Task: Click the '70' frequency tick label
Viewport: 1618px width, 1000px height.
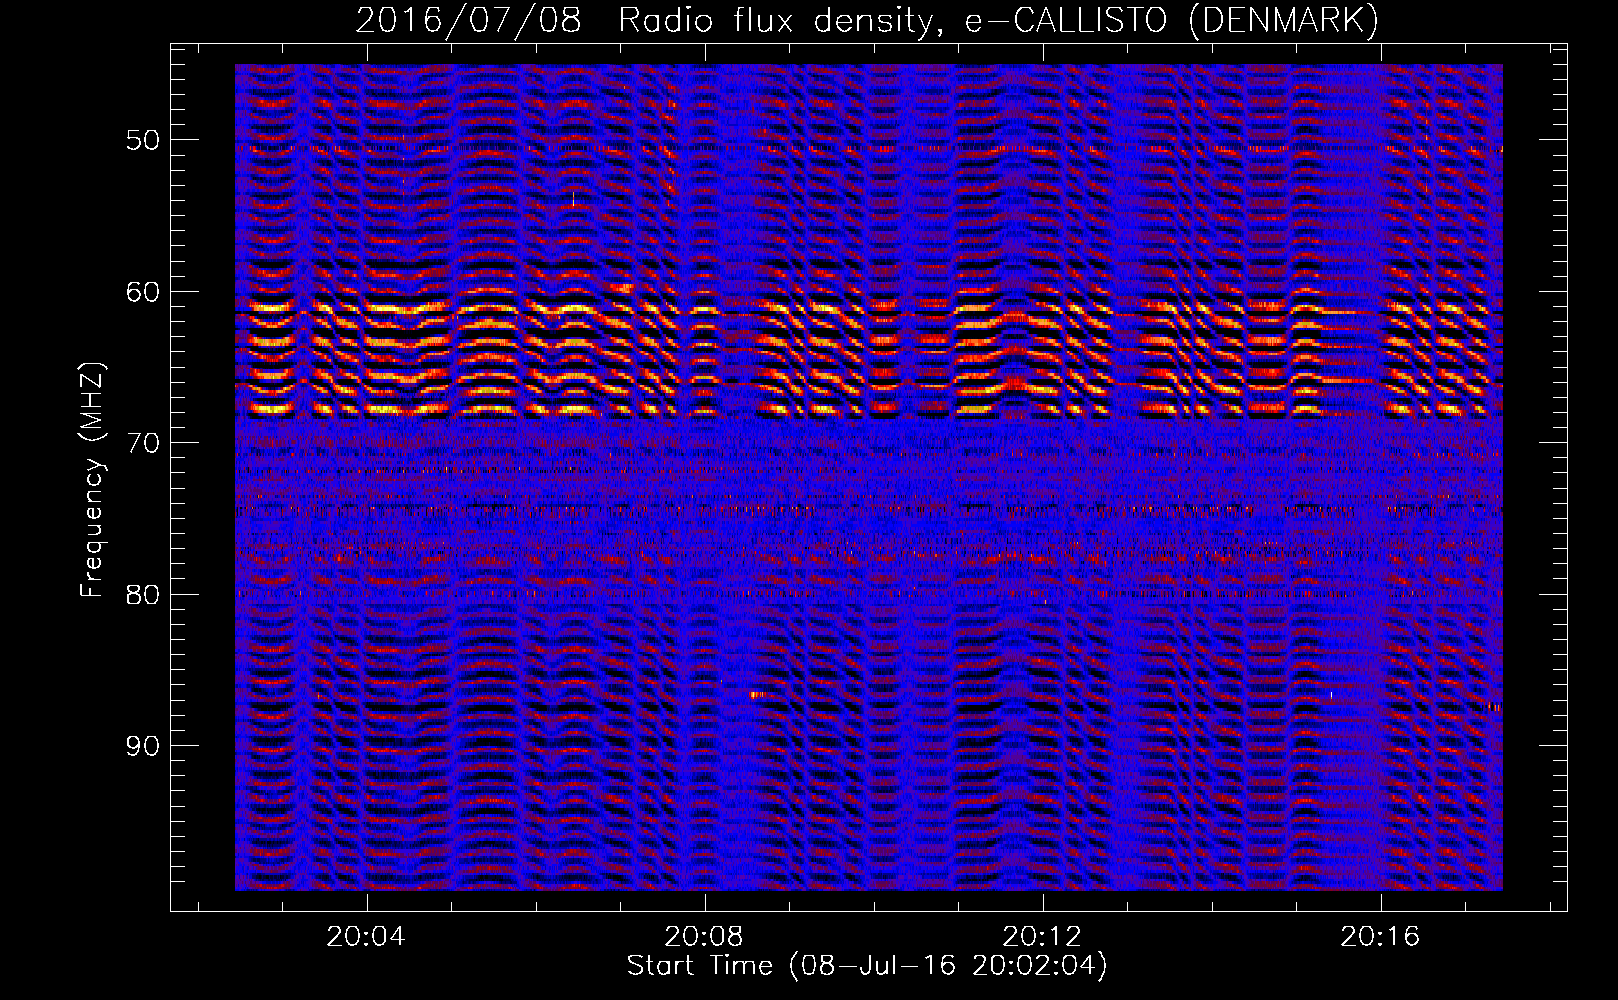Action: 143,443
